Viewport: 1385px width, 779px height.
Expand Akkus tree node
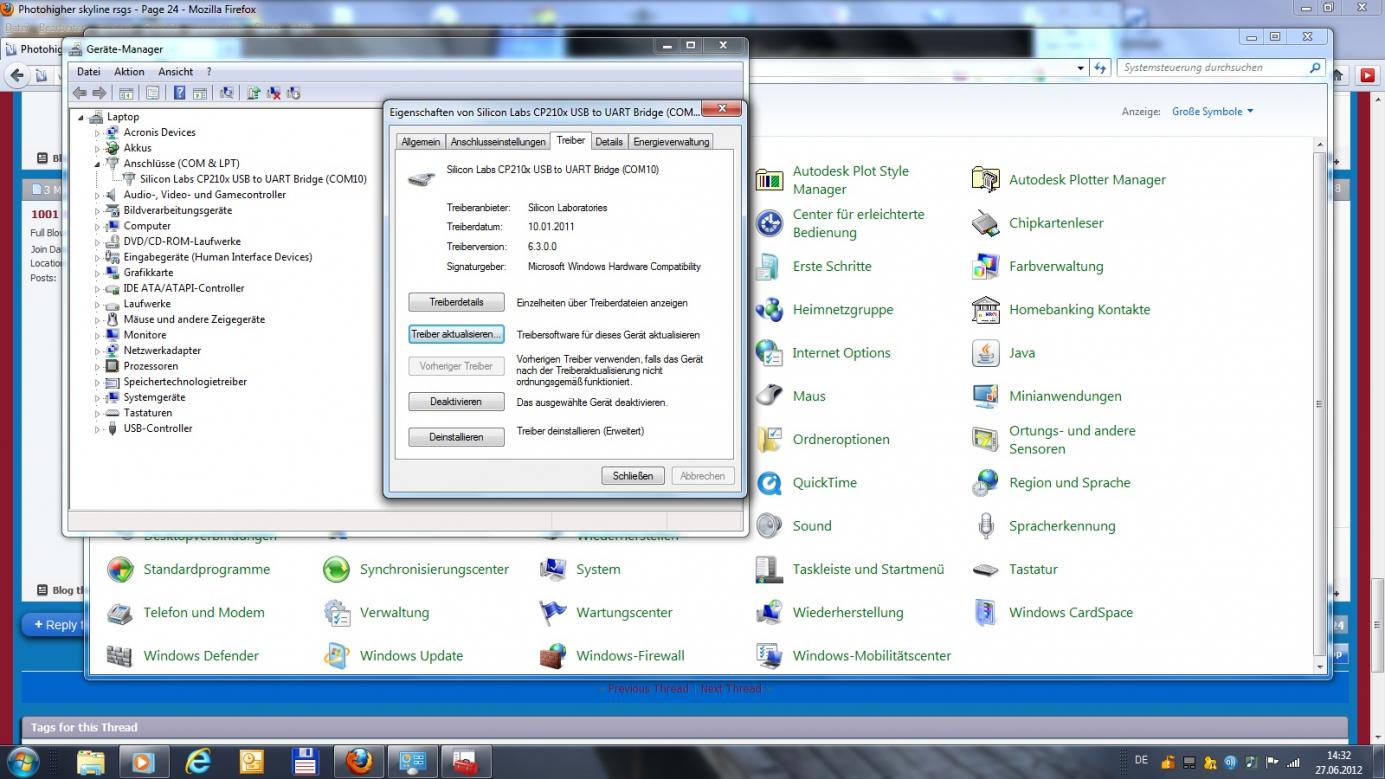(98, 148)
